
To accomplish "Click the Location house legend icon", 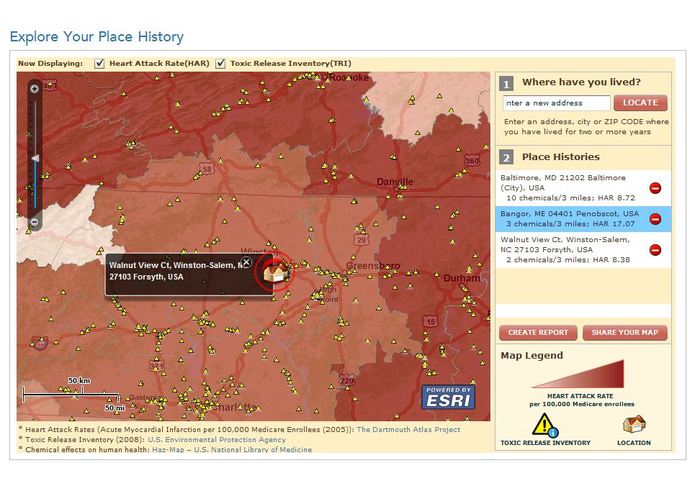I will [634, 424].
